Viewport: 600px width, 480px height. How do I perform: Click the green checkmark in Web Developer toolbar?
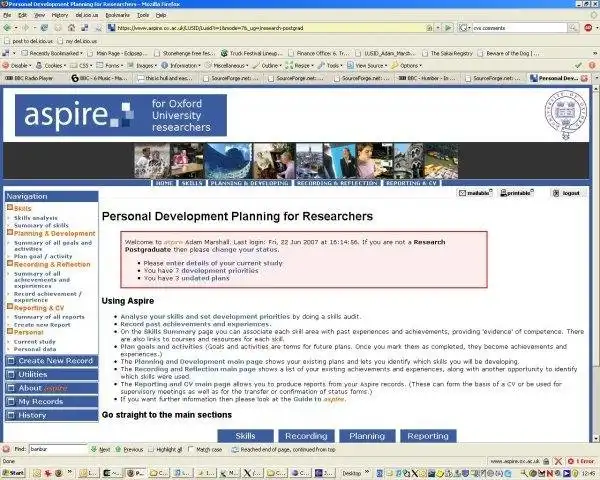578,65
